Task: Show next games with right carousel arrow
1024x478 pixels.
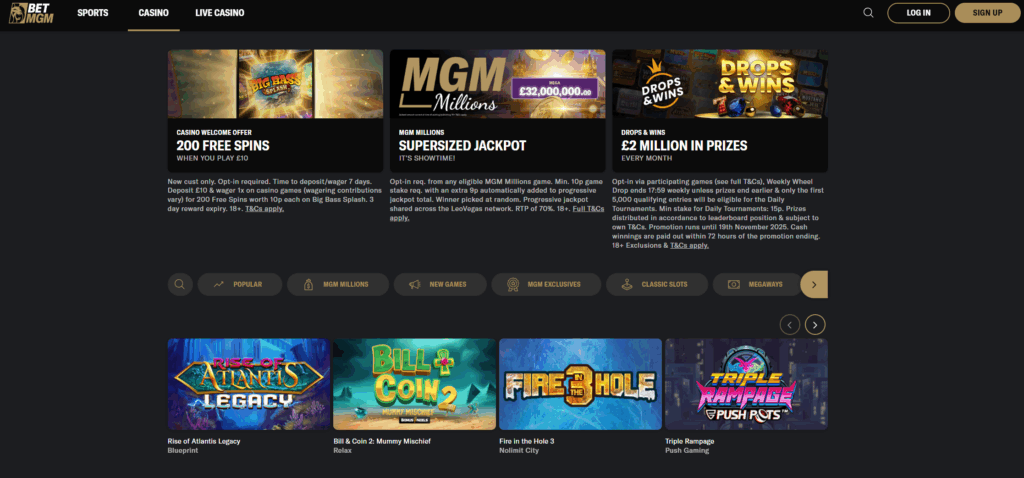Action: (x=815, y=325)
